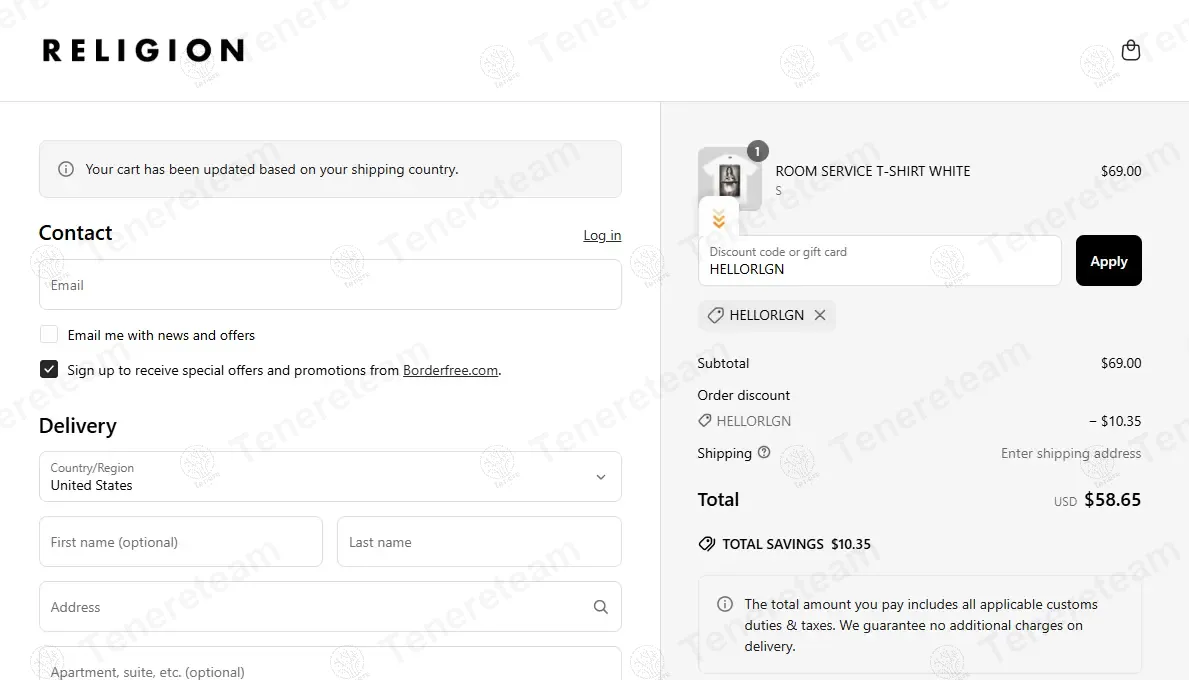The width and height of the screenshot is (1189, 680).
Task: Click the Log in link
Action: pyautogui.click(x=602, y=235)
